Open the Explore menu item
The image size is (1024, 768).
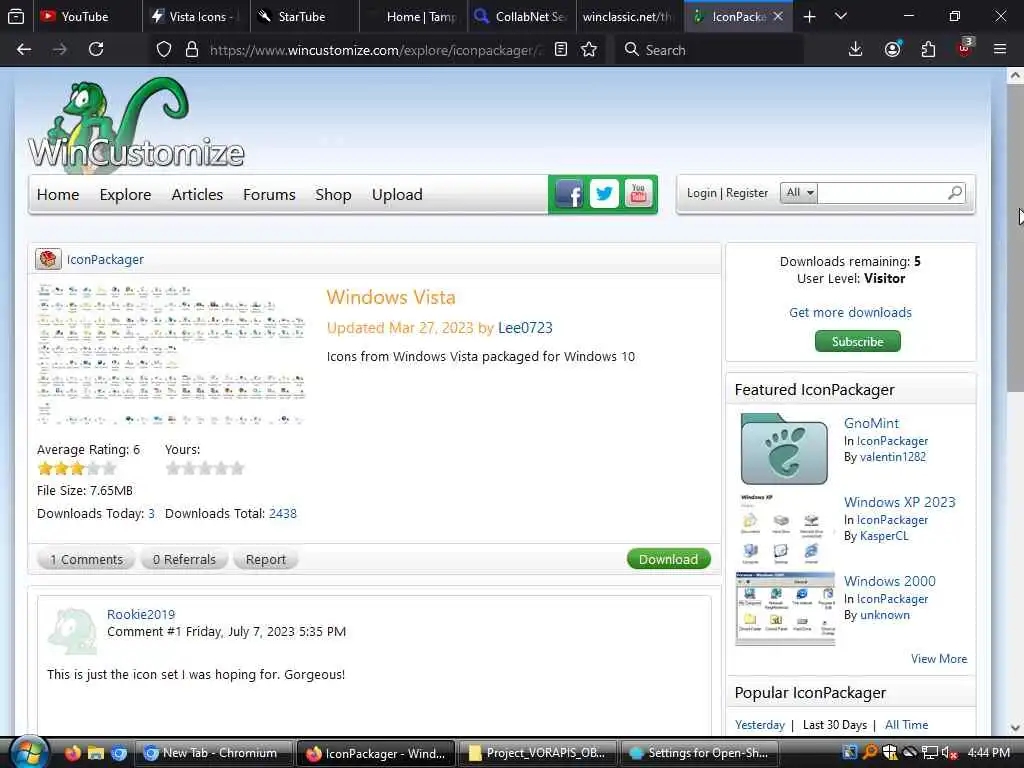(x=125, y=195)
